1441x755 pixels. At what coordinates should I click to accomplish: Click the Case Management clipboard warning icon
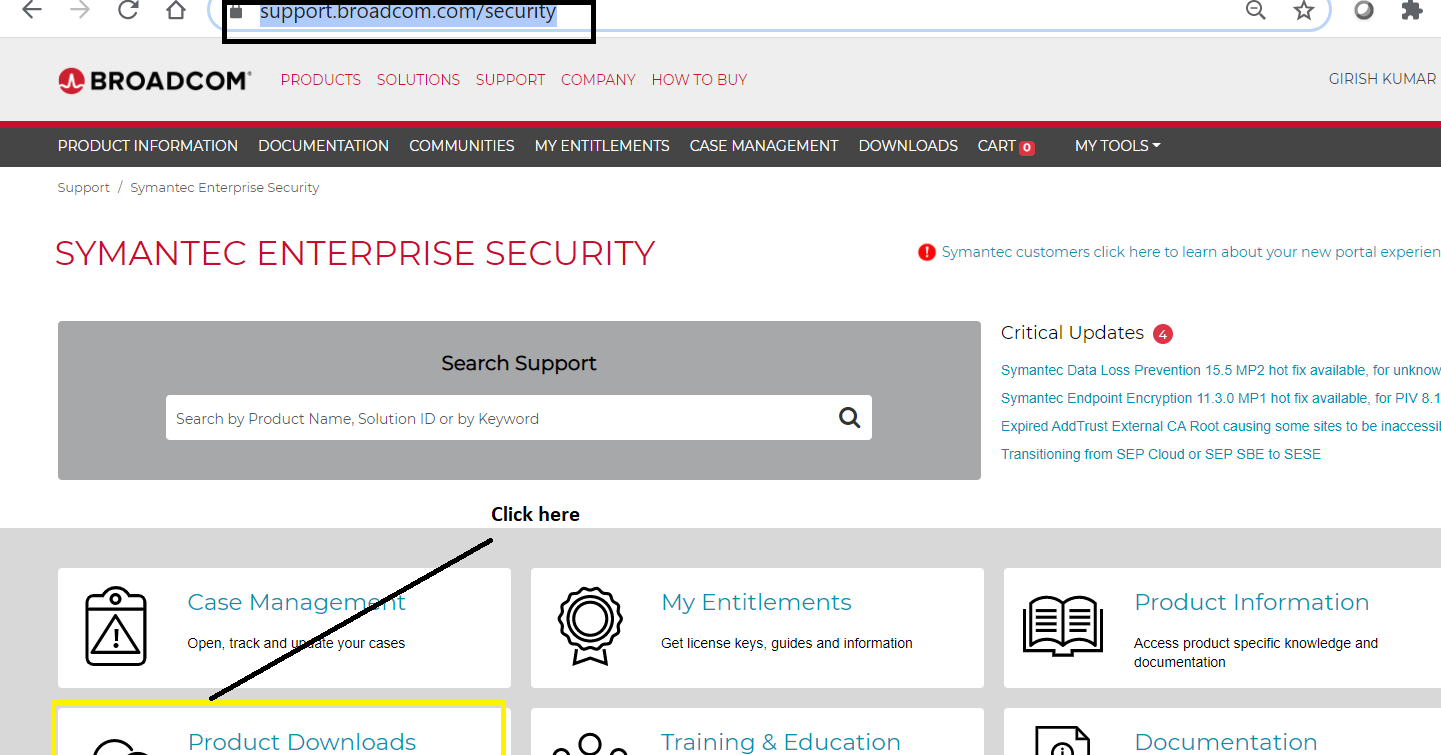(x=116, y=626)
